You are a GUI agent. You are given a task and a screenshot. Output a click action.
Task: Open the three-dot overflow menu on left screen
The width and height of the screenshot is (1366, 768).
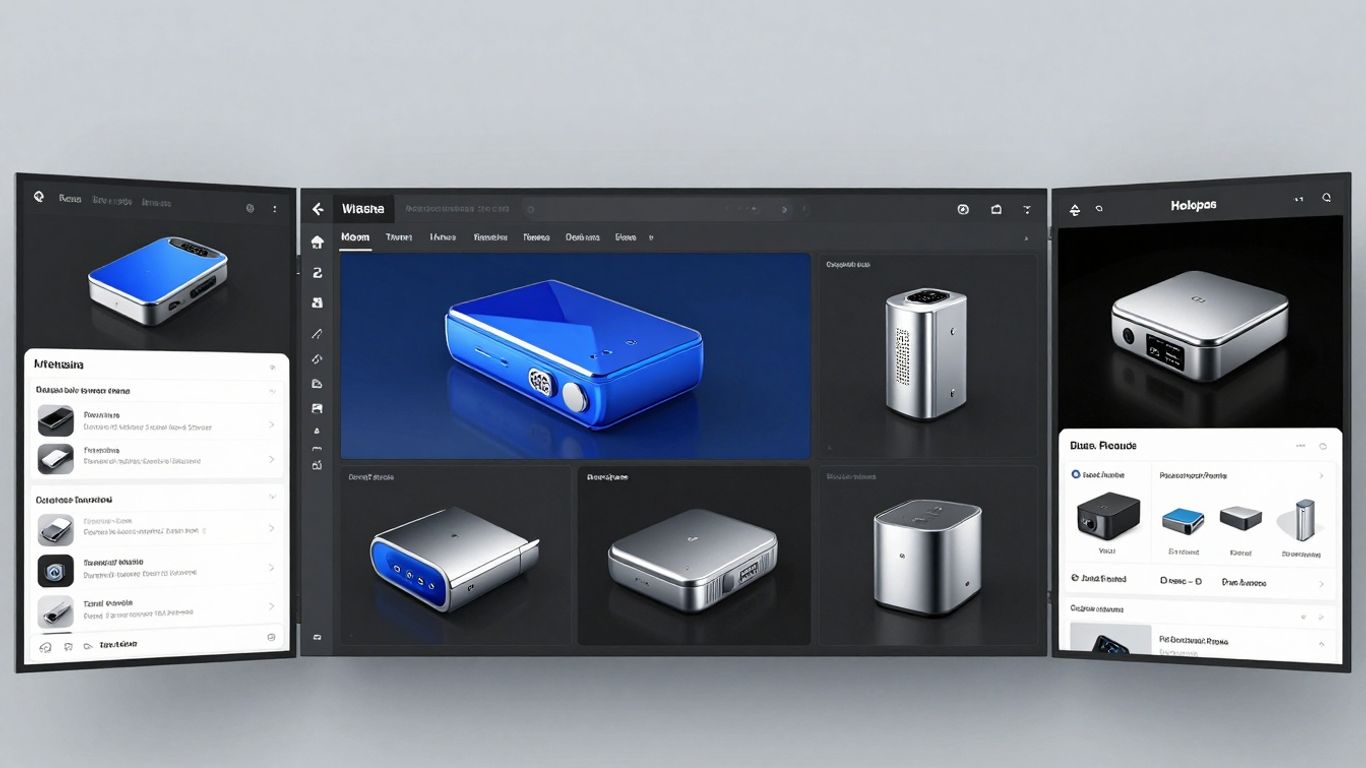click(275, 208)
